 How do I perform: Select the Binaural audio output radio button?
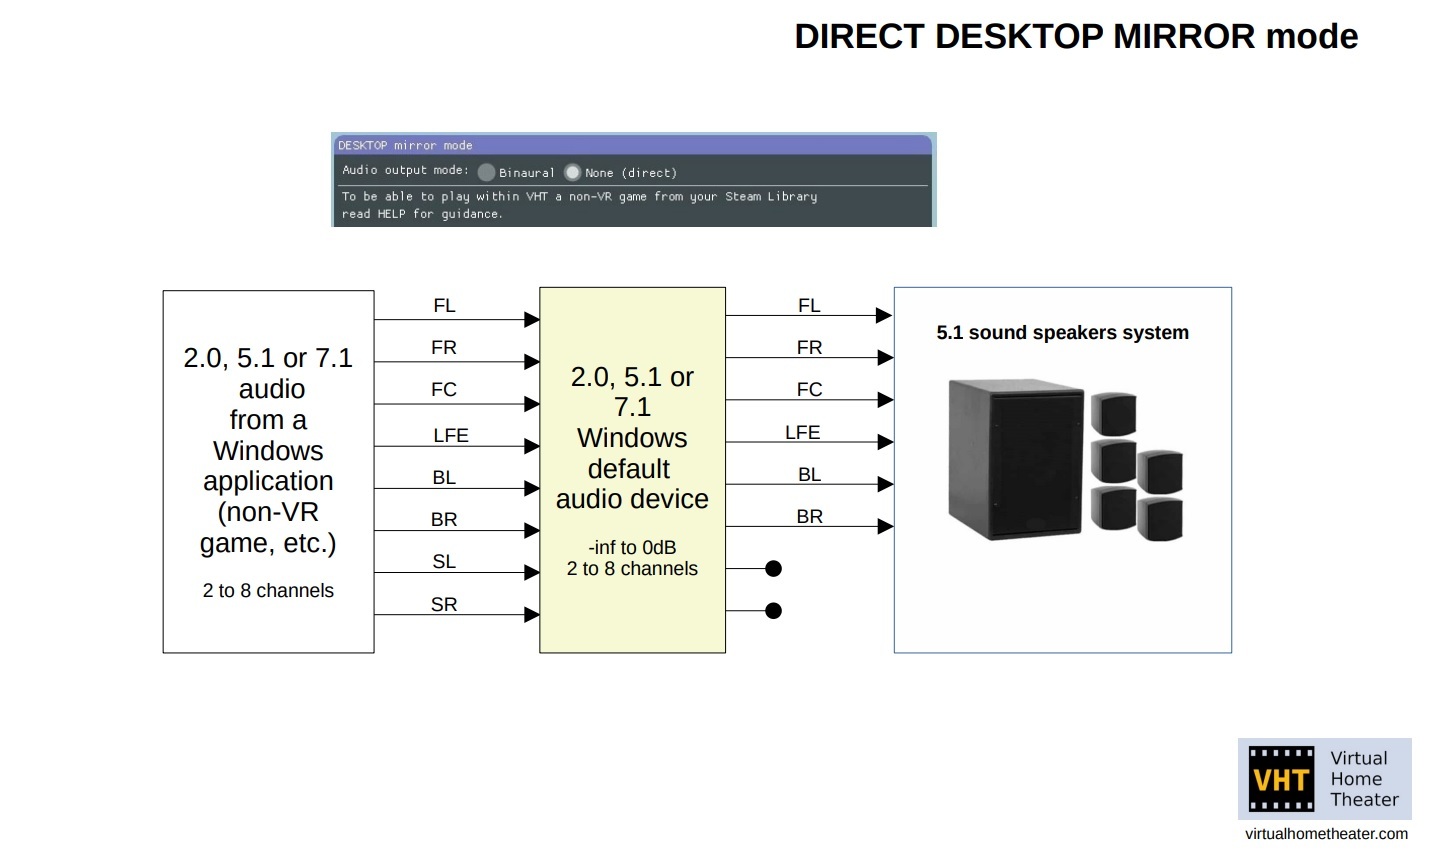[486, 172]
